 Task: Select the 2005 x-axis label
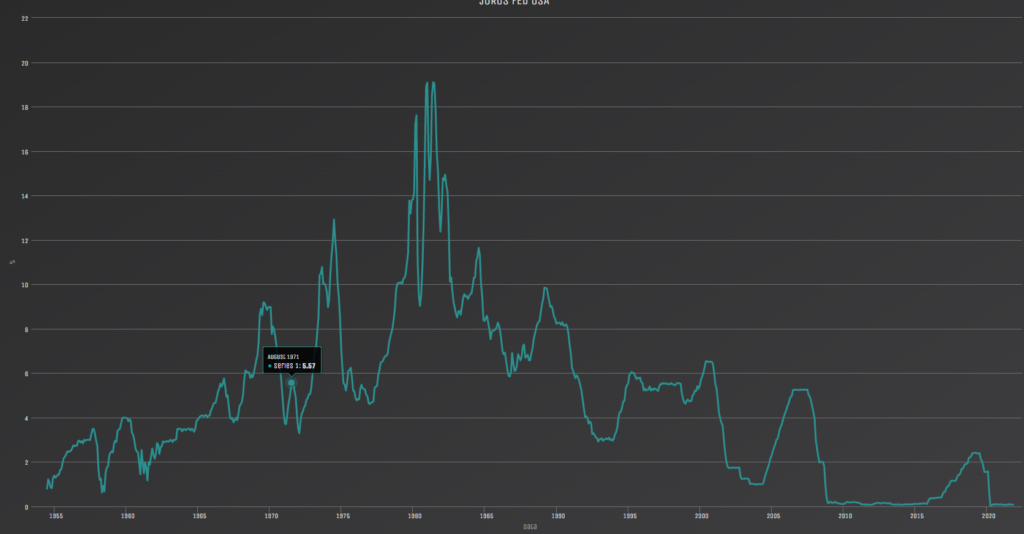click(x=773, y=516)
